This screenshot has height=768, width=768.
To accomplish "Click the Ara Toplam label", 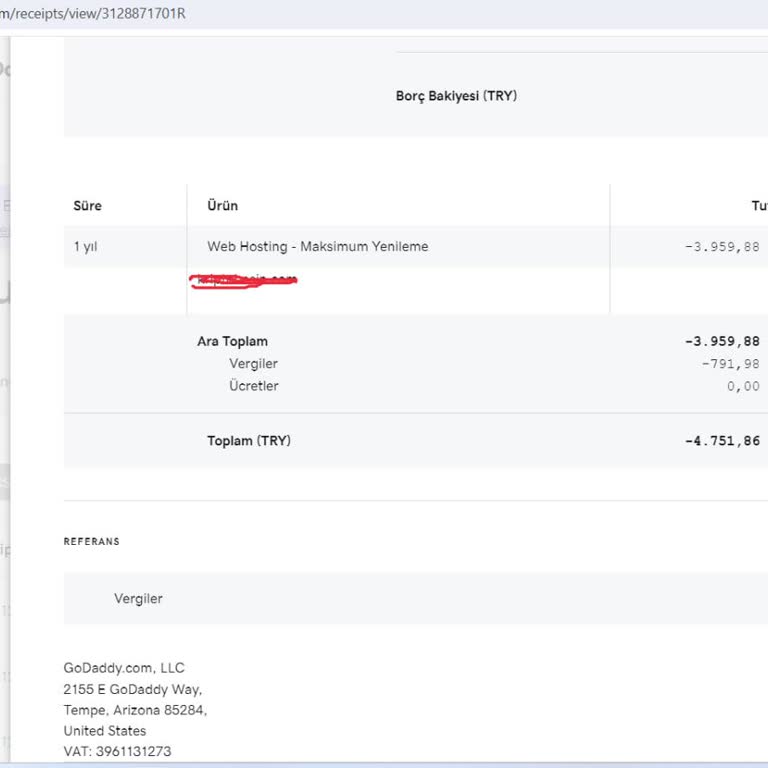I will point(232,341).
